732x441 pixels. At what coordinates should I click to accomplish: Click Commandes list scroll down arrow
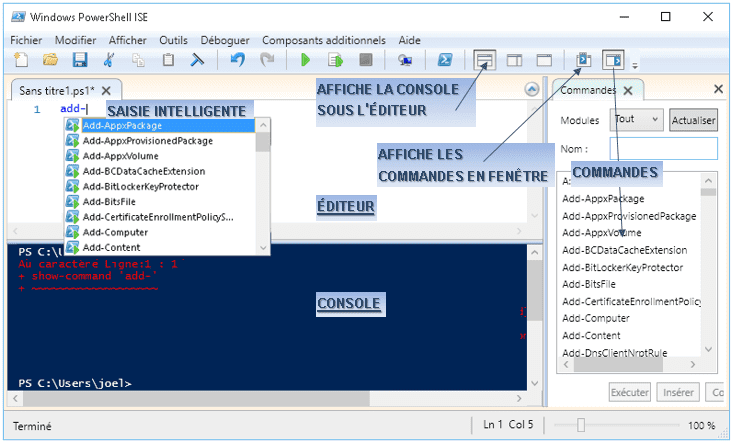(708, 350)
